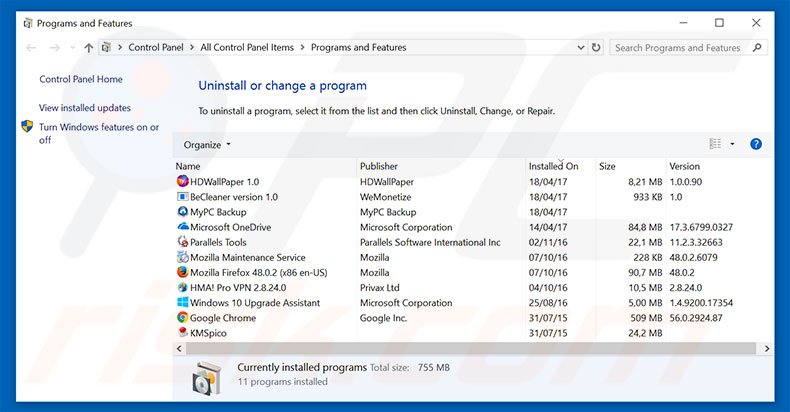Open the recent locations dropdown arrow
This screenshot has width=790, height=412.
[73, 48]
